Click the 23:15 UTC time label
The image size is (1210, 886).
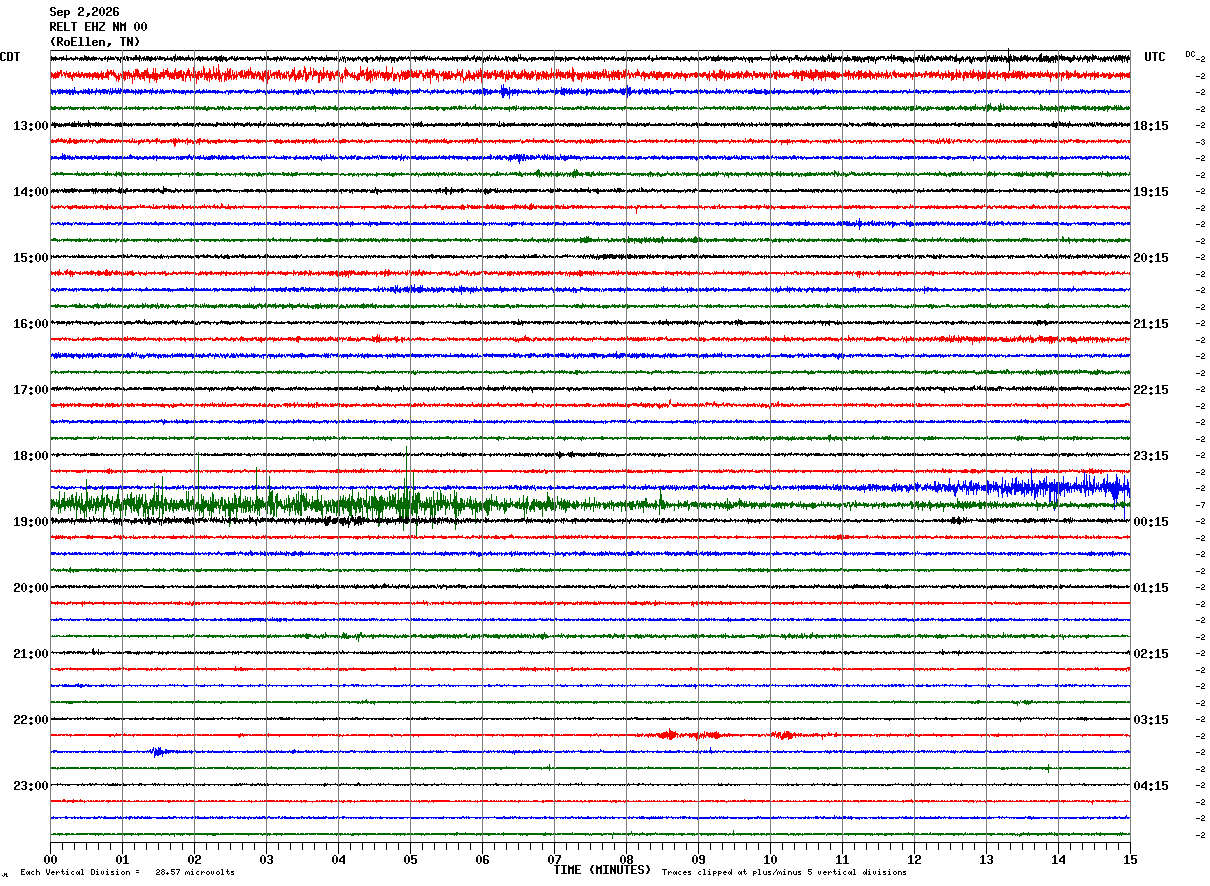1151,456
